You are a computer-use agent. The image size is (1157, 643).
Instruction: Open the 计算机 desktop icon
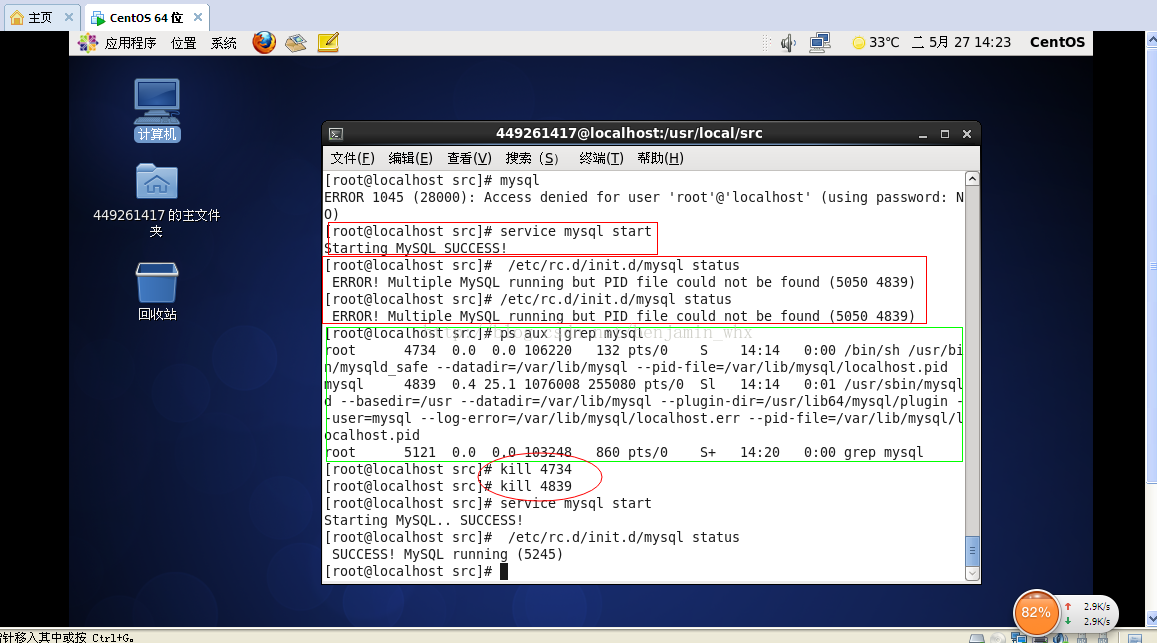click(x=156, y=110)
